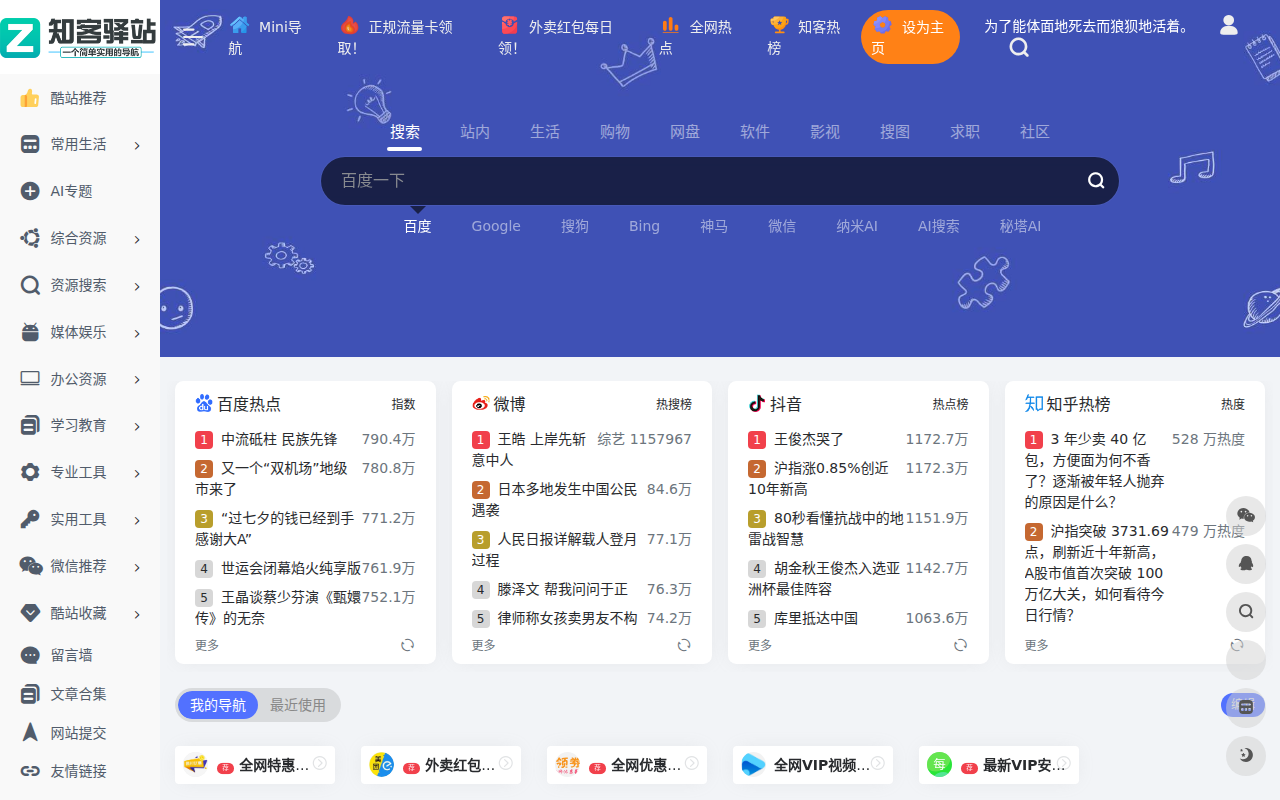The width and height of the screenshot is (1280, 800).
Task: Open the user account avatar icon
Action: click(1229, 26)
